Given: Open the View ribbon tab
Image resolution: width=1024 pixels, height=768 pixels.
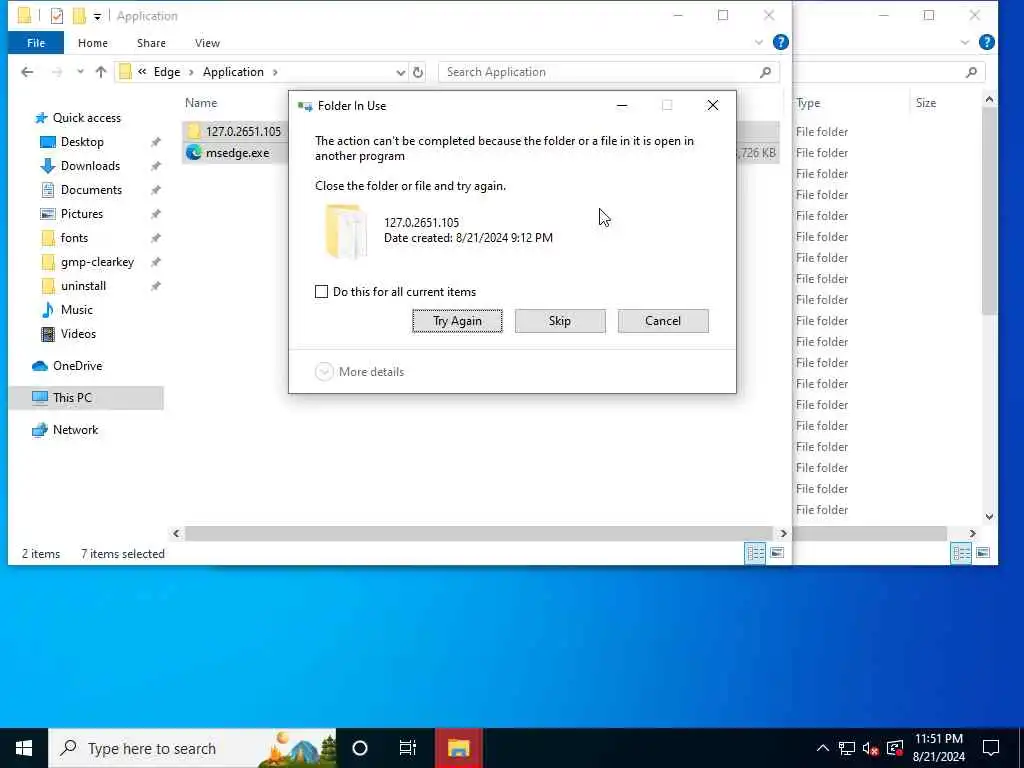Looking at the screenshot, I should point(207,43).
